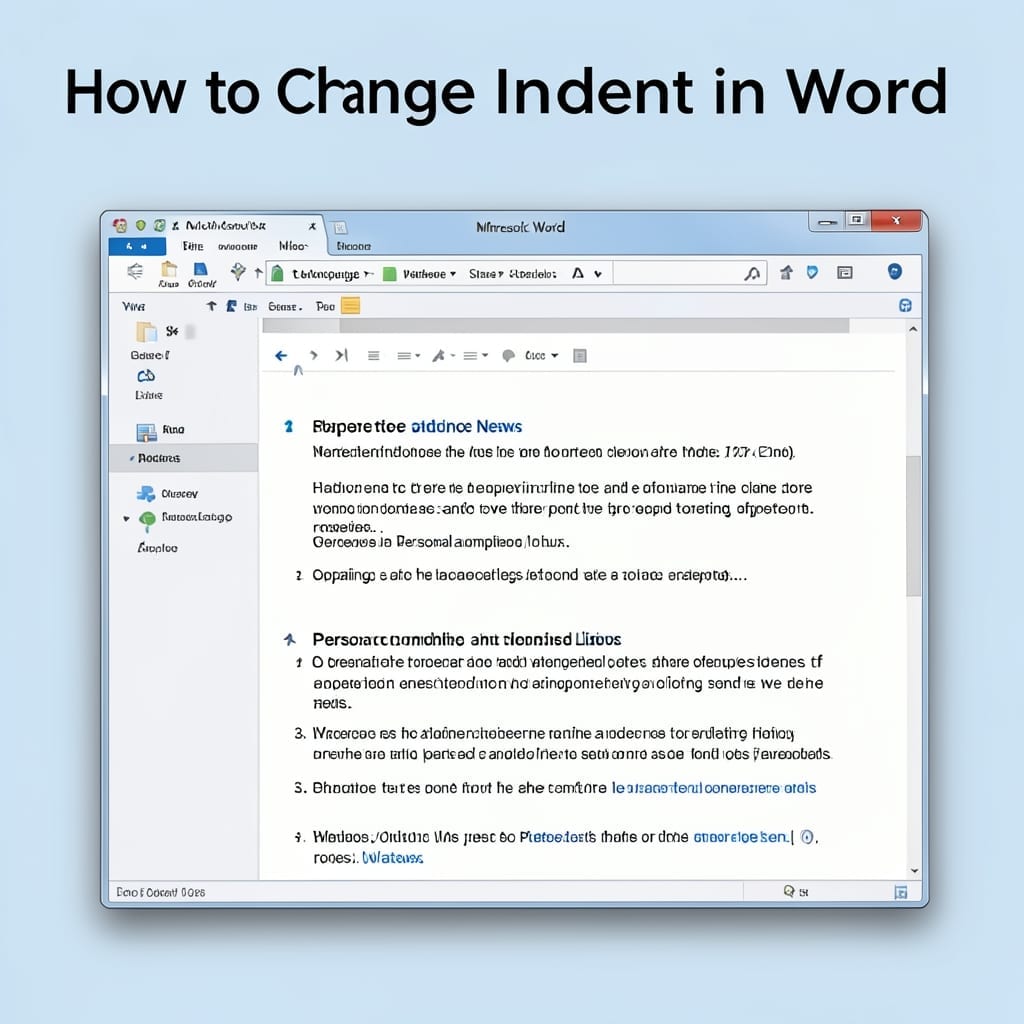Click the blue shield icon right of search
This screenshot has height=1024, width=1024.
coord(812,272)
